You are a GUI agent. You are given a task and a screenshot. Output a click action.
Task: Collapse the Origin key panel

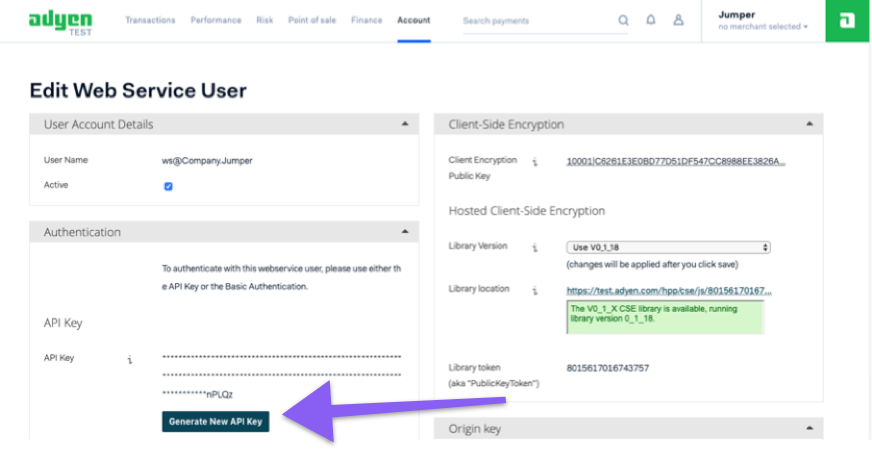click(809, 428)
